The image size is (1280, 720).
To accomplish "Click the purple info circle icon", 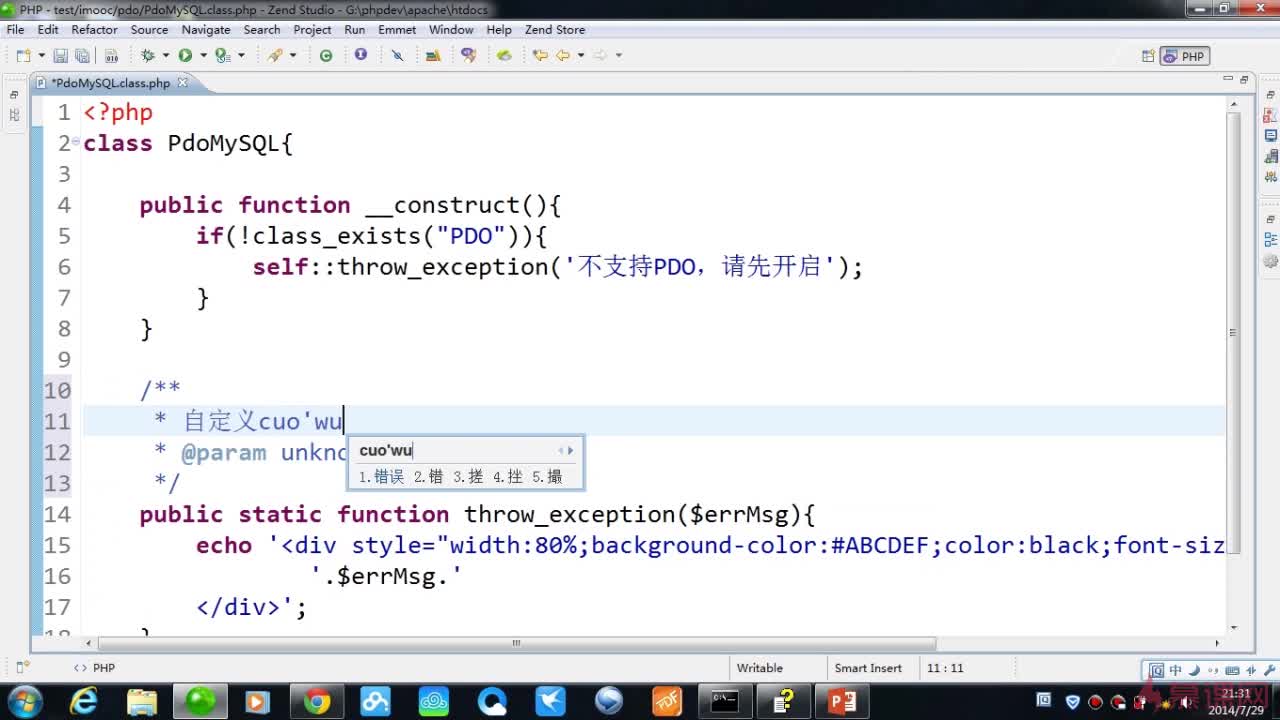I will 361,56.
